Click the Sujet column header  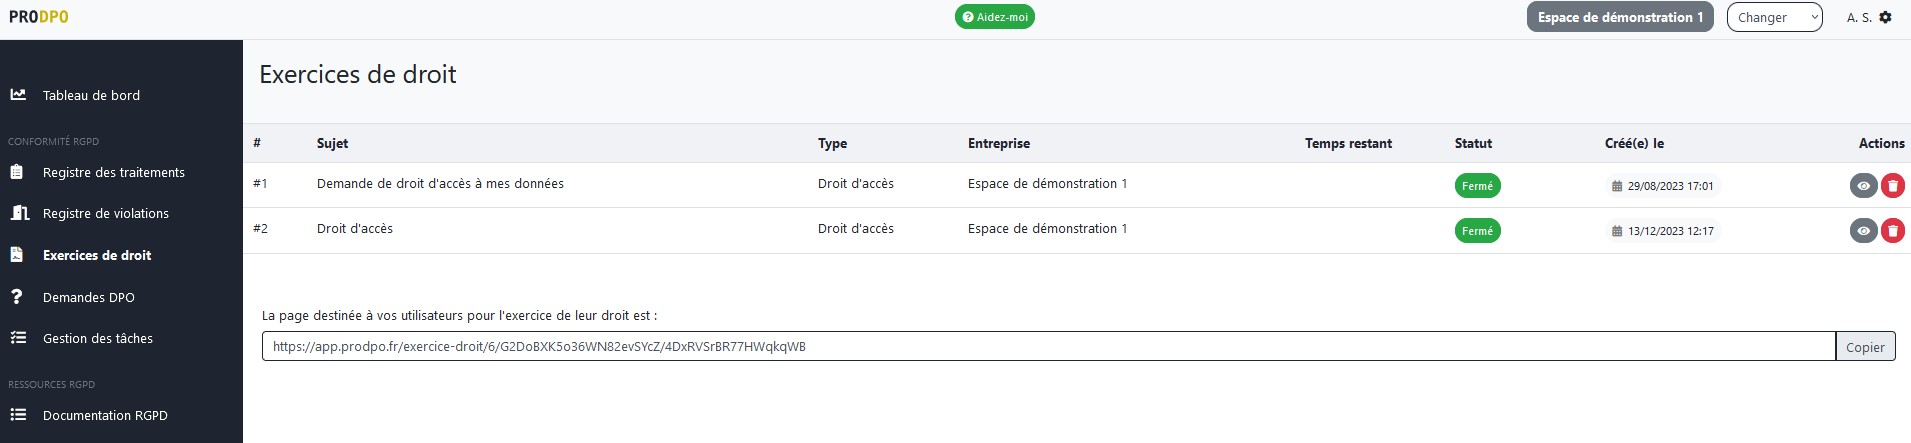click(332, 143)
